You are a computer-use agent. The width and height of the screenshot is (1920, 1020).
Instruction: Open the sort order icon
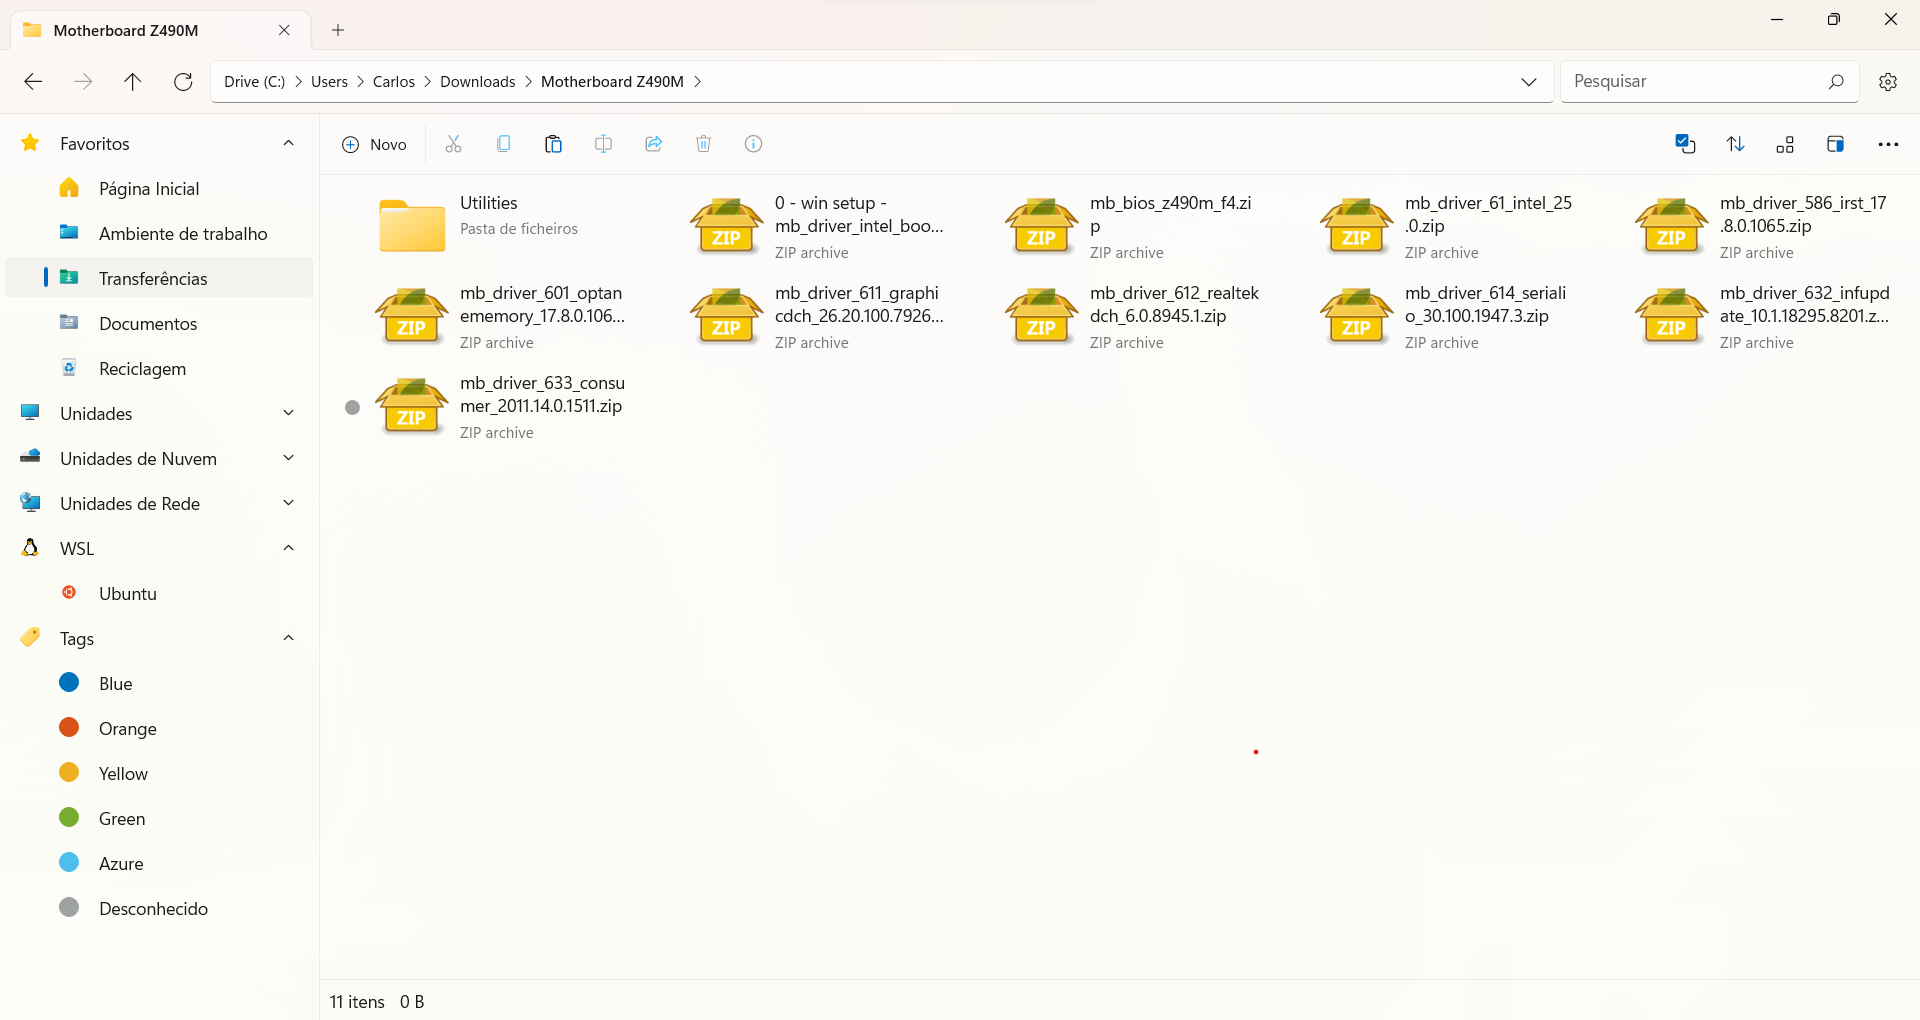tap(1735, 144)
